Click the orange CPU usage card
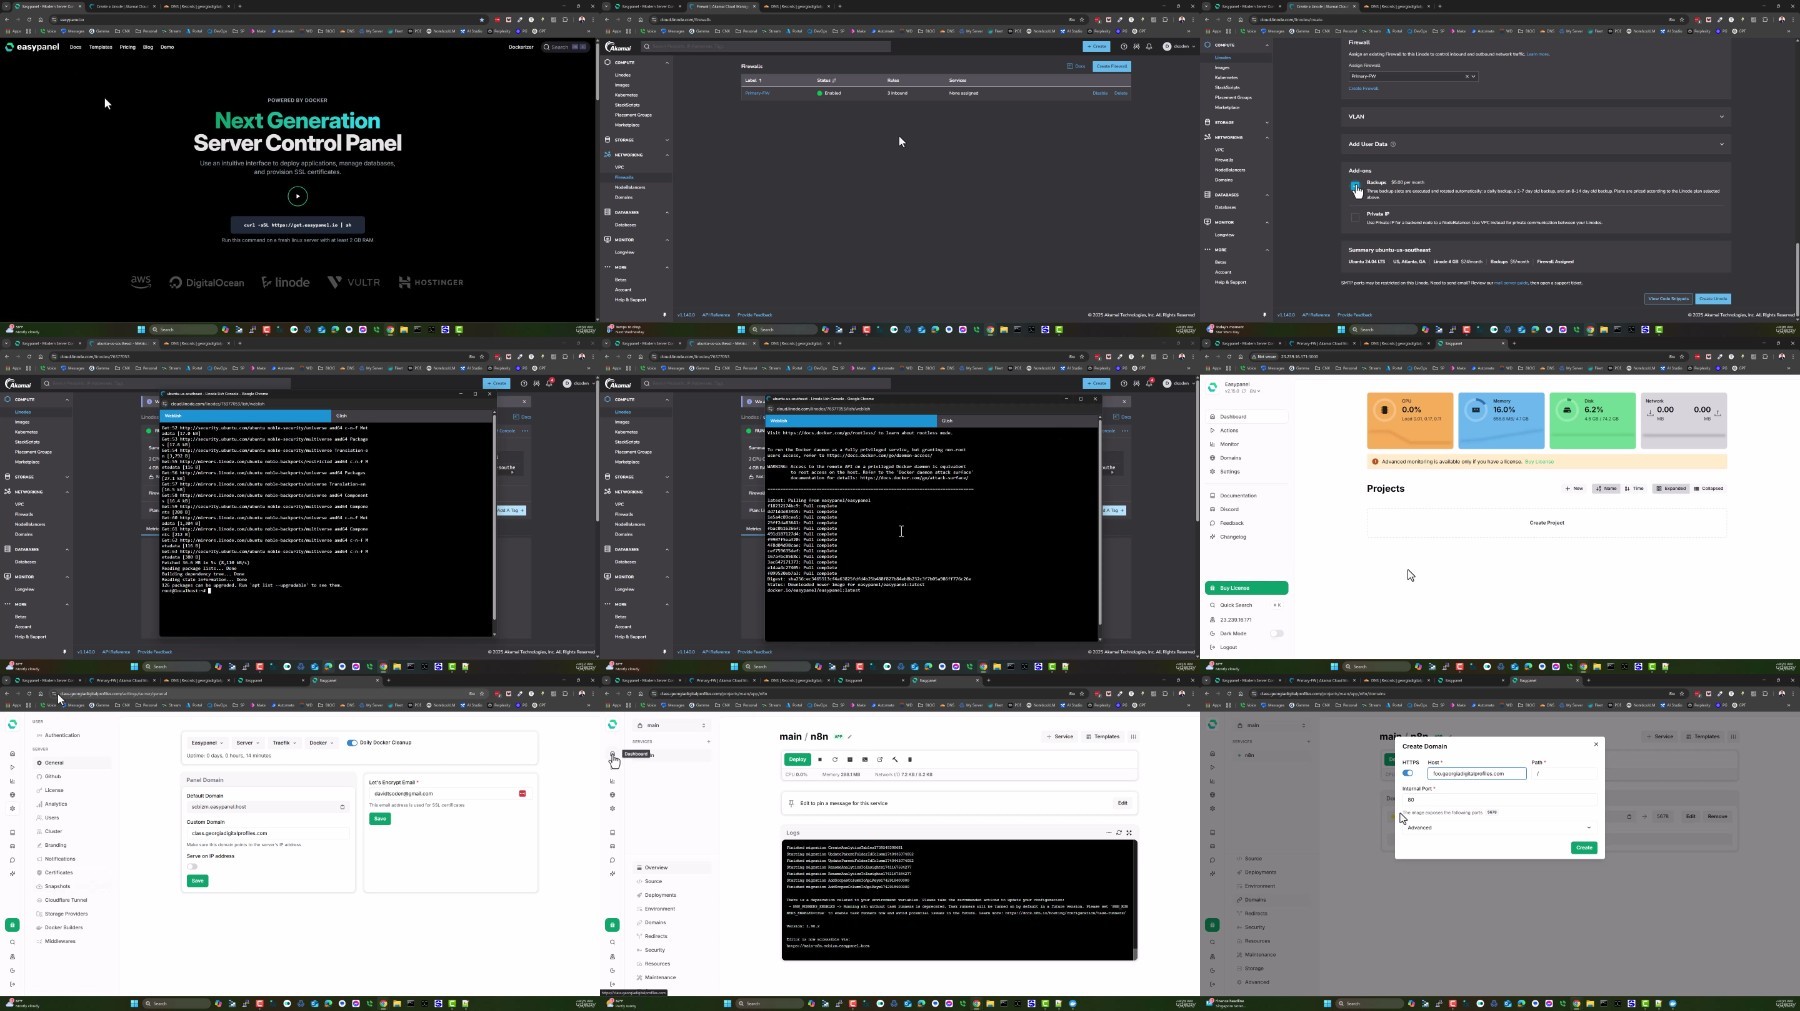 coord(1410,421)
